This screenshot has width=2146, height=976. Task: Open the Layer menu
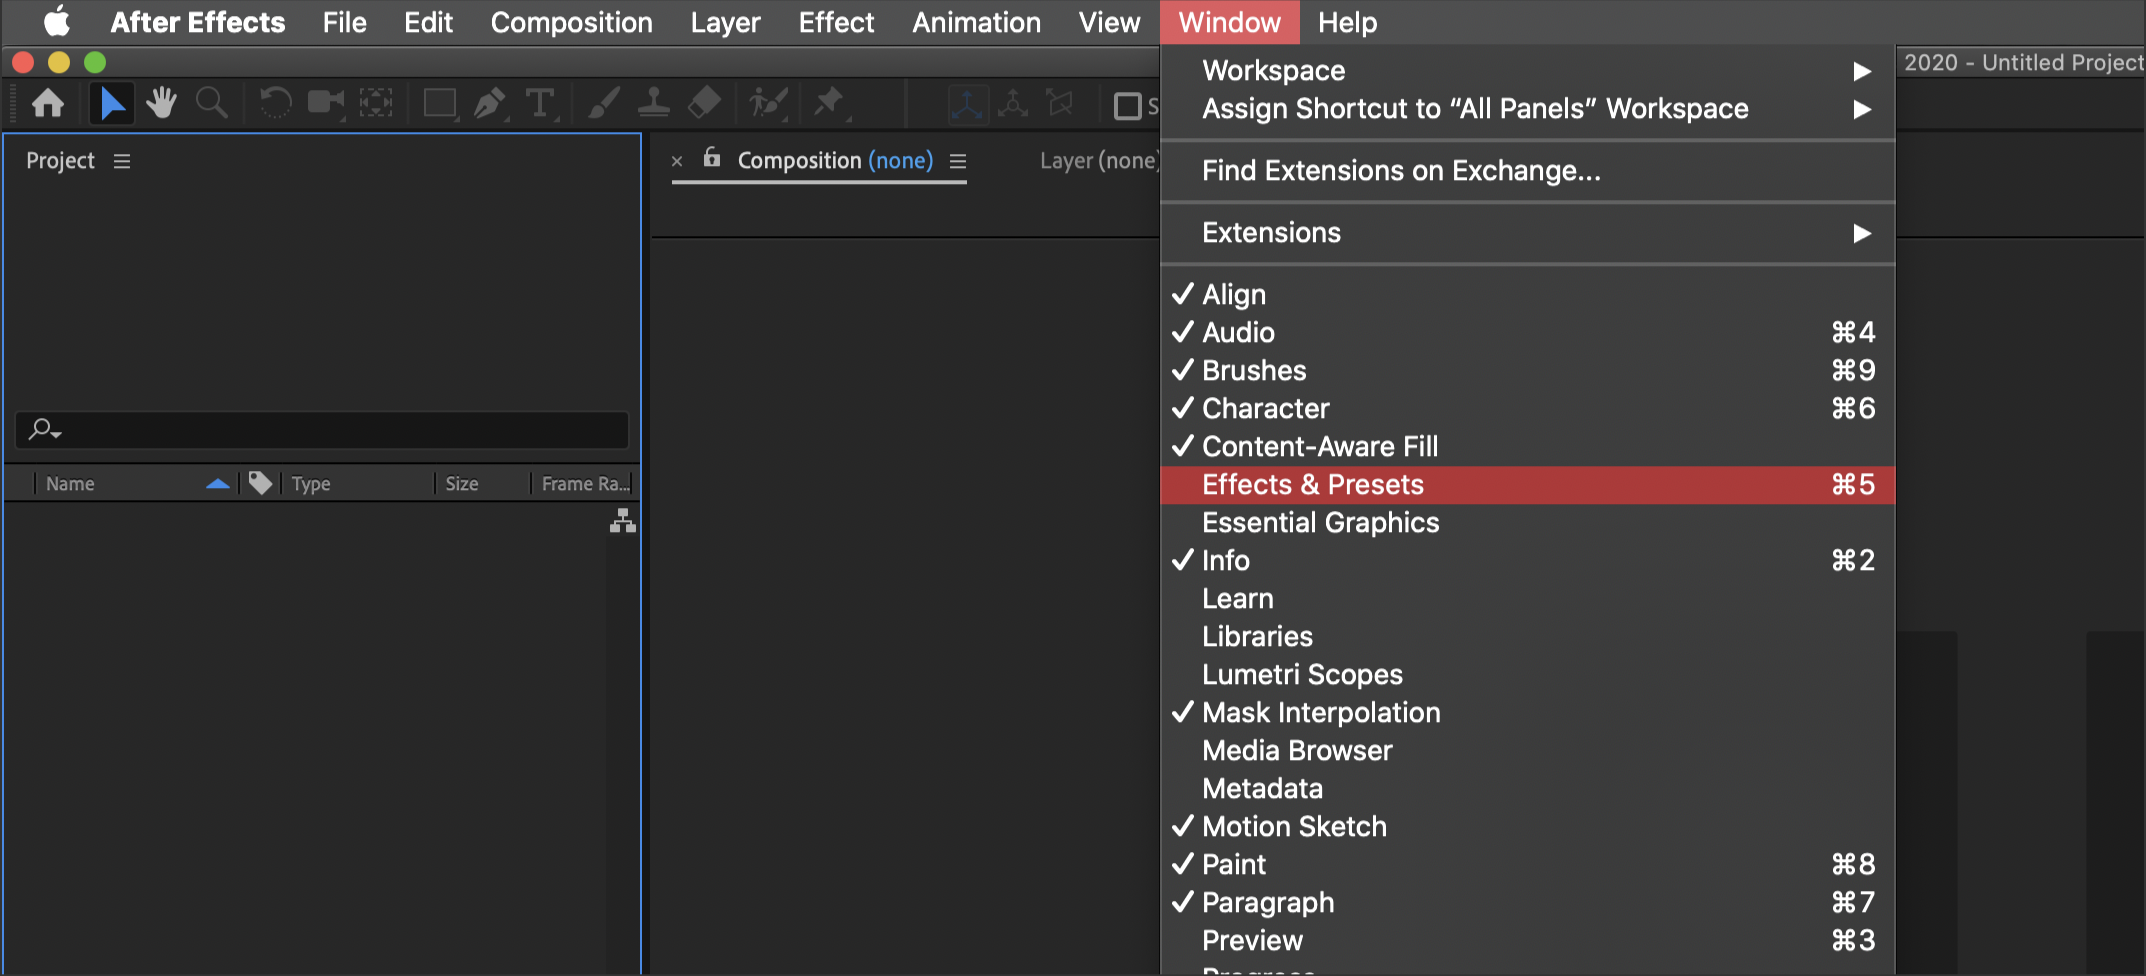[x=725, y=22]
